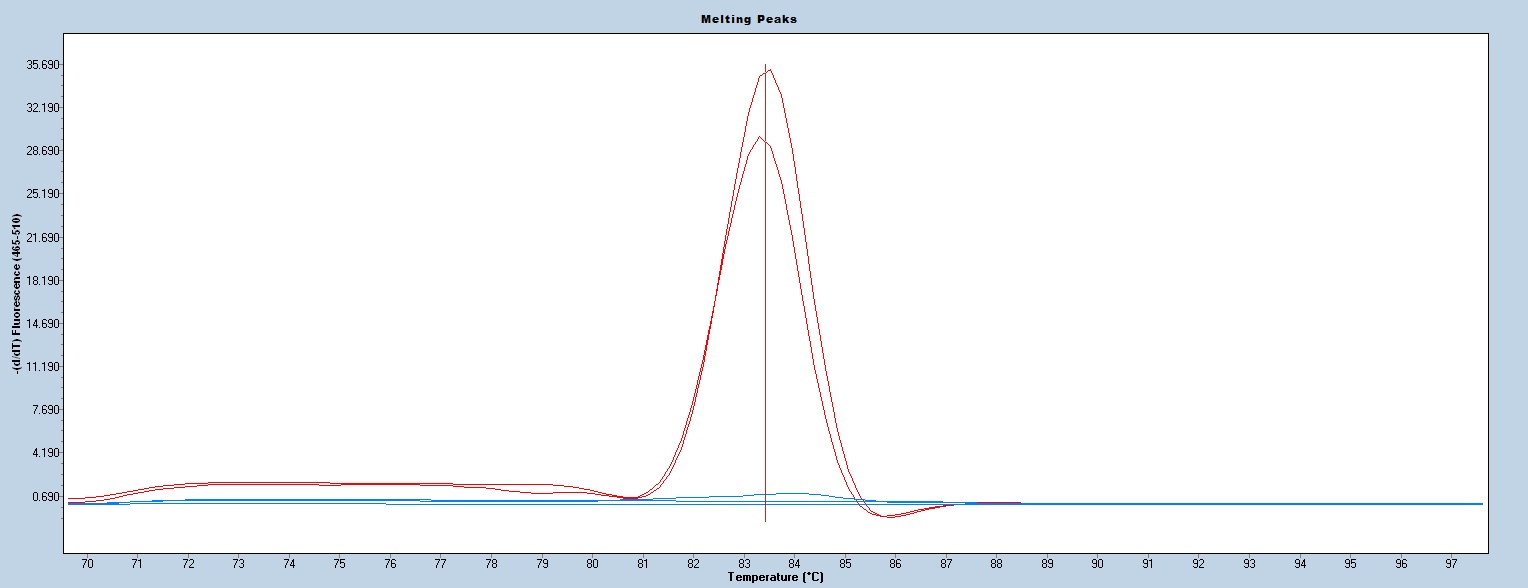Click the small blue curve bump near 84°C
The width and height of the screenshot is (1528, 588).
click(793, 493)
